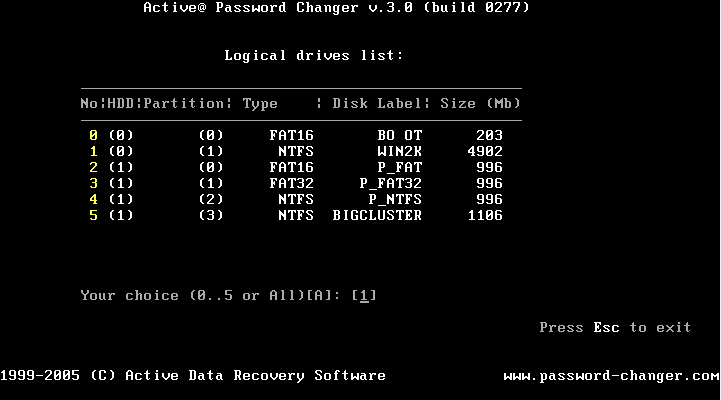This screenshot has width=721, height=400.
Task: Click the P_FAT disk label
Action: click(400, 167)
